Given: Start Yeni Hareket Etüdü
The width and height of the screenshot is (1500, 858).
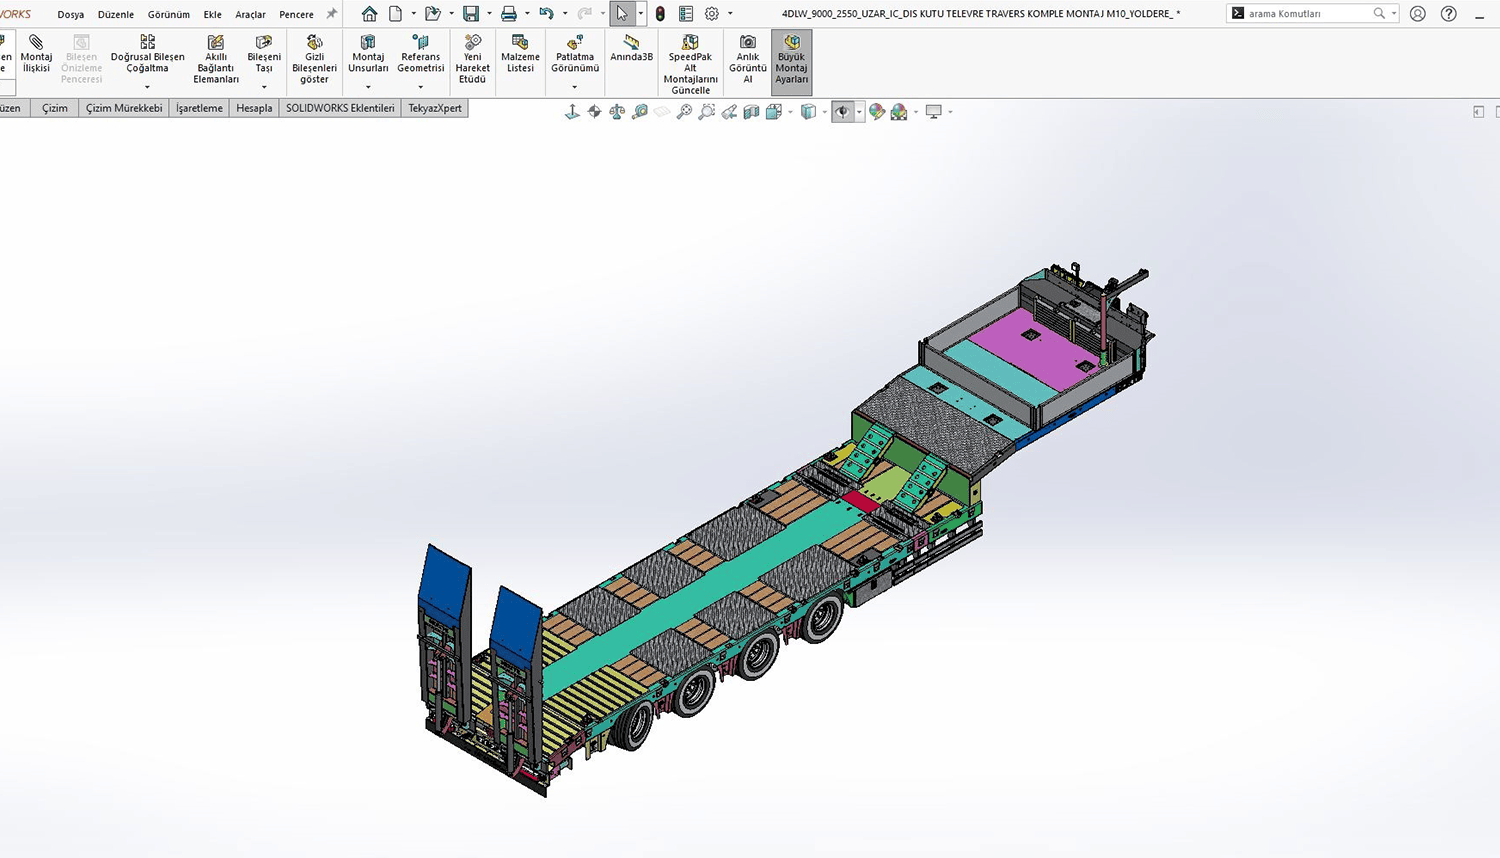Looking at the screenshot, I should tap(472, 60).
